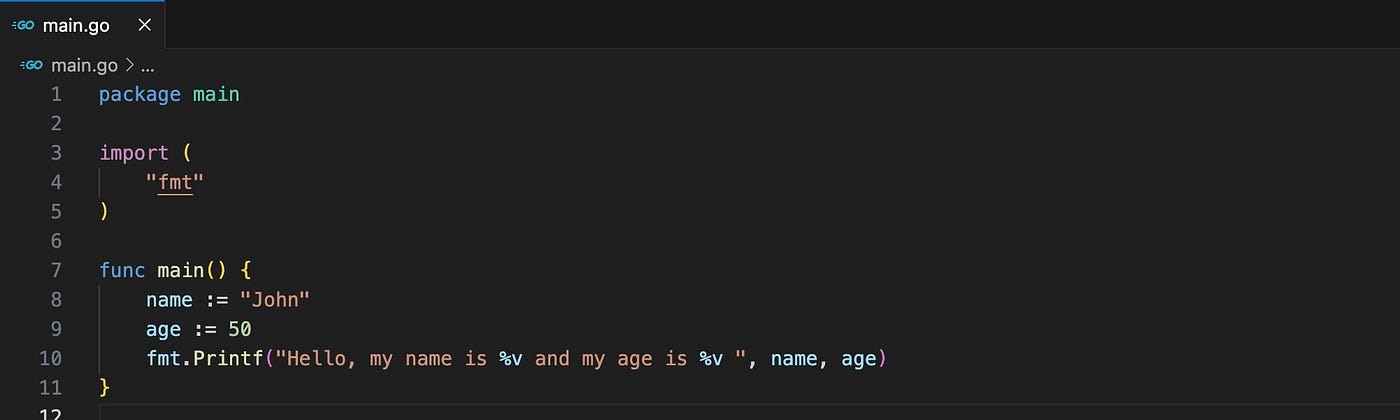Place cursor on package keyword
1400x420 pixels.
[x=140, y=95]
